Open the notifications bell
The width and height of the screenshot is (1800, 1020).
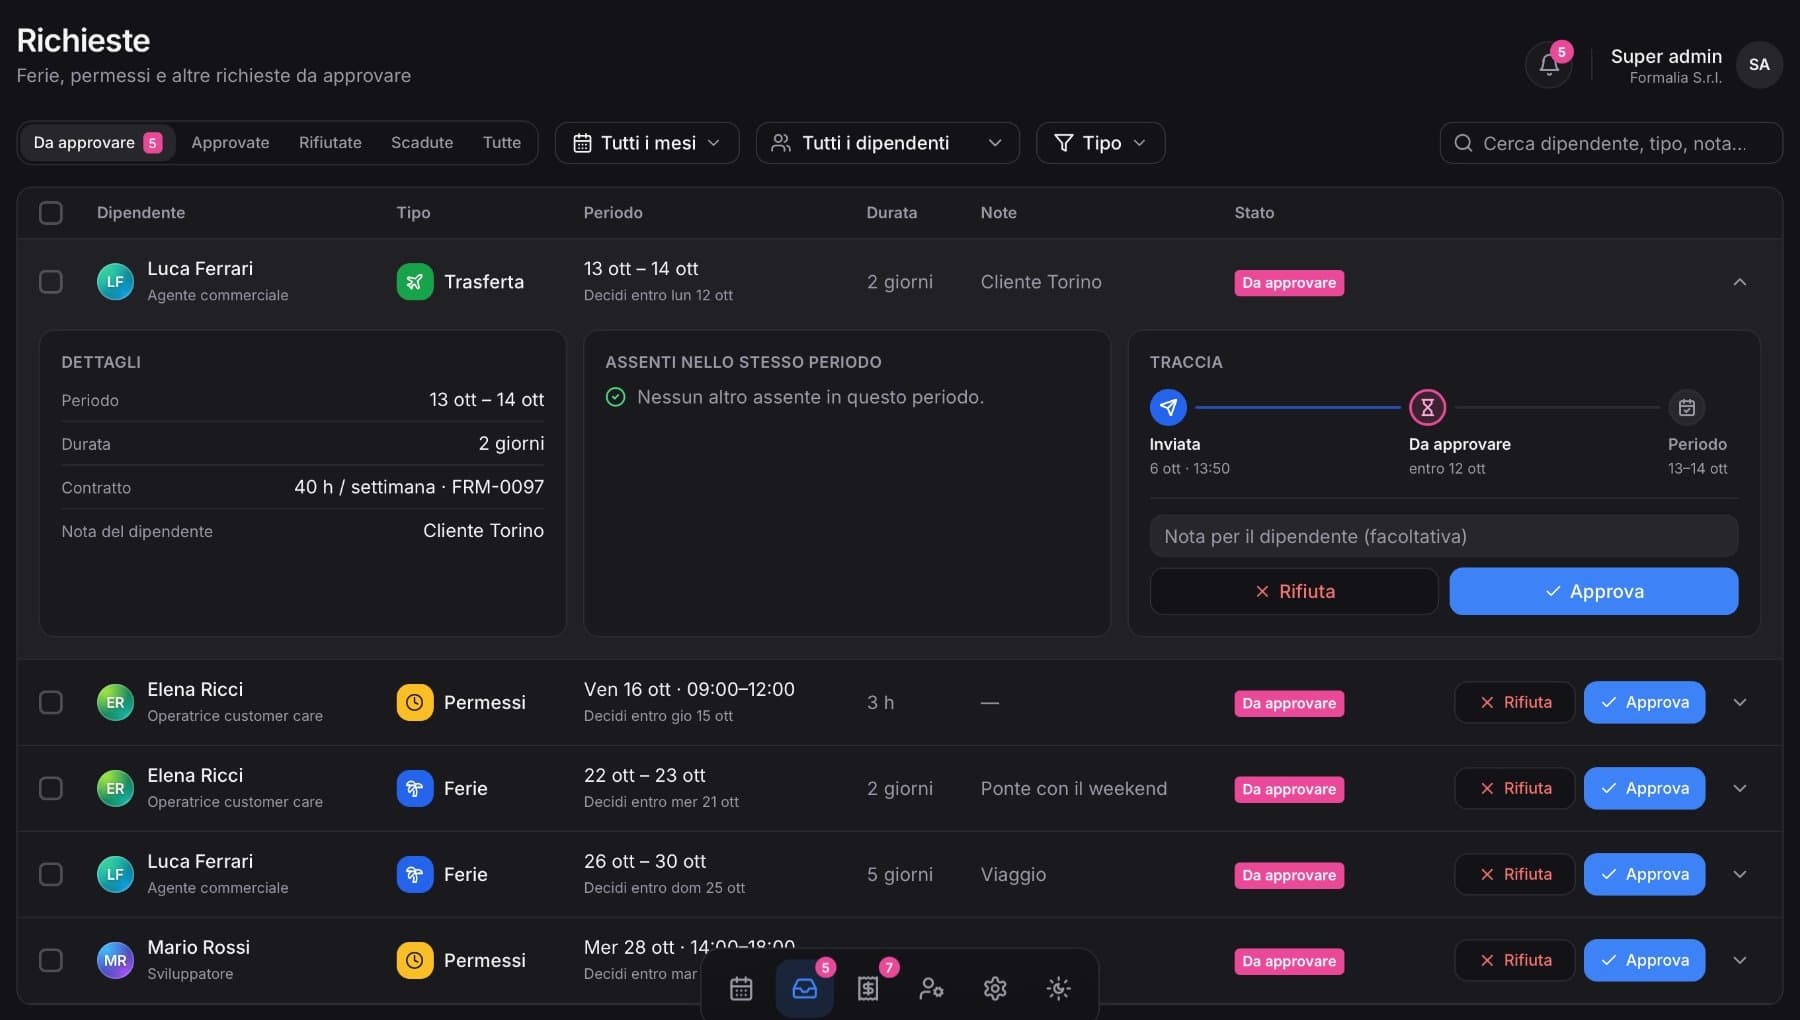tap(1548, 65)
